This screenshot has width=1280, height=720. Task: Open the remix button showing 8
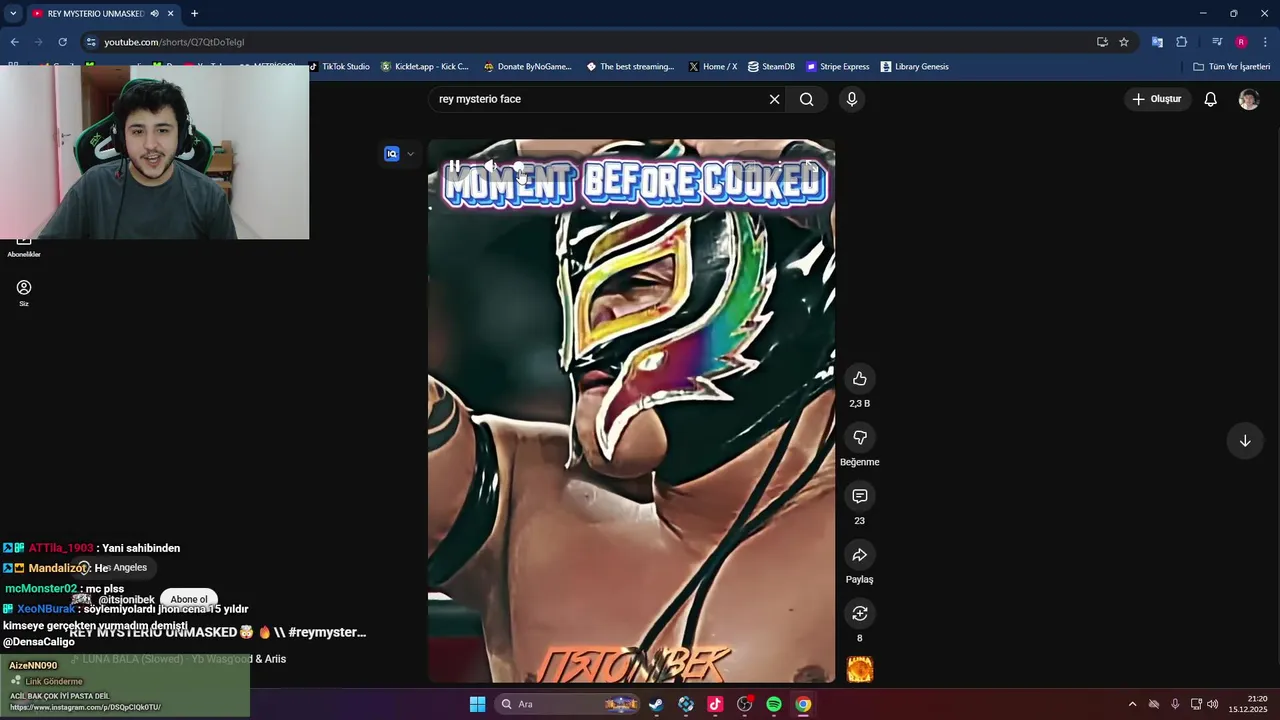pos(859,613)
